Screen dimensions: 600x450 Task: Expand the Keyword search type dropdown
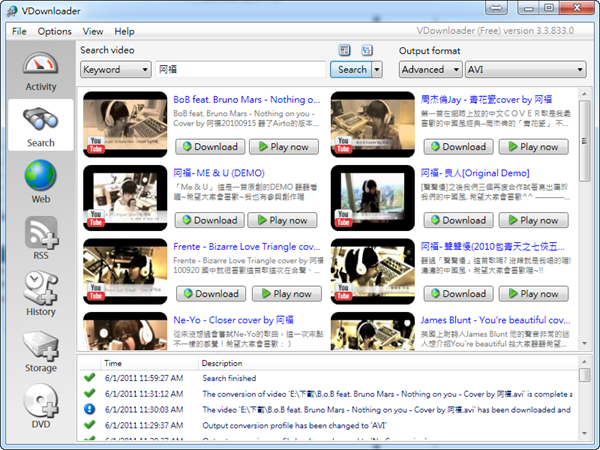click(x=116, y=70)
